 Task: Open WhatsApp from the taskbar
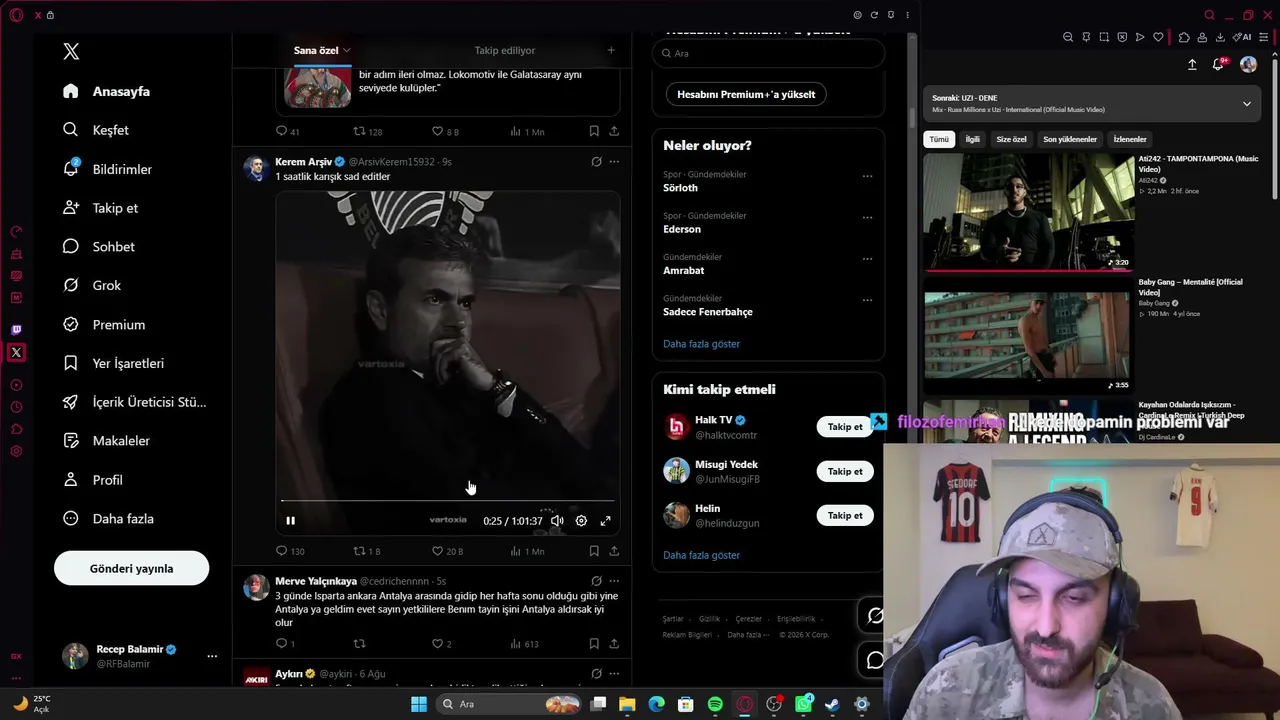pos(803,704)
